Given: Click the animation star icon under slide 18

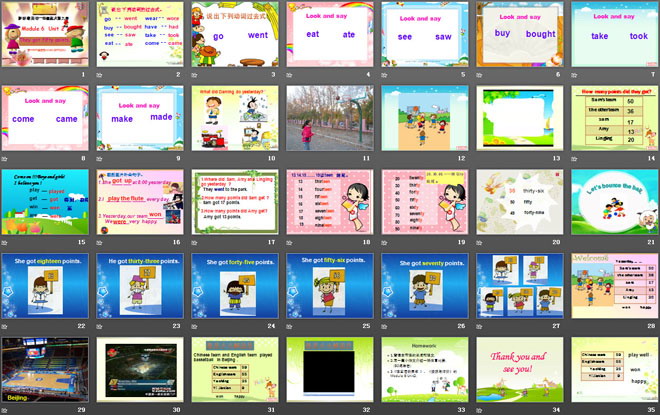Looking at the screenshot, I should click(x=289, y=242).
